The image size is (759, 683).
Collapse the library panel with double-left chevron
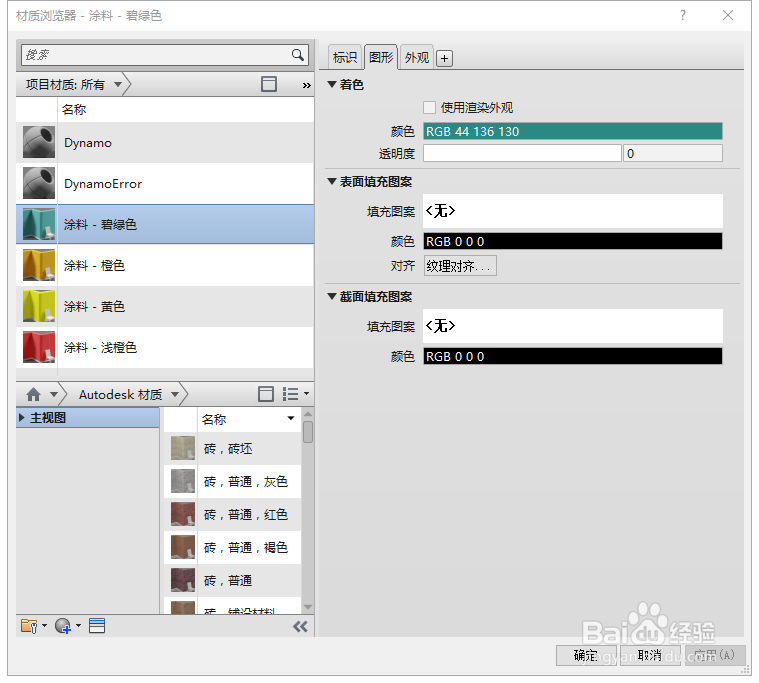click(x=300, y=627)
